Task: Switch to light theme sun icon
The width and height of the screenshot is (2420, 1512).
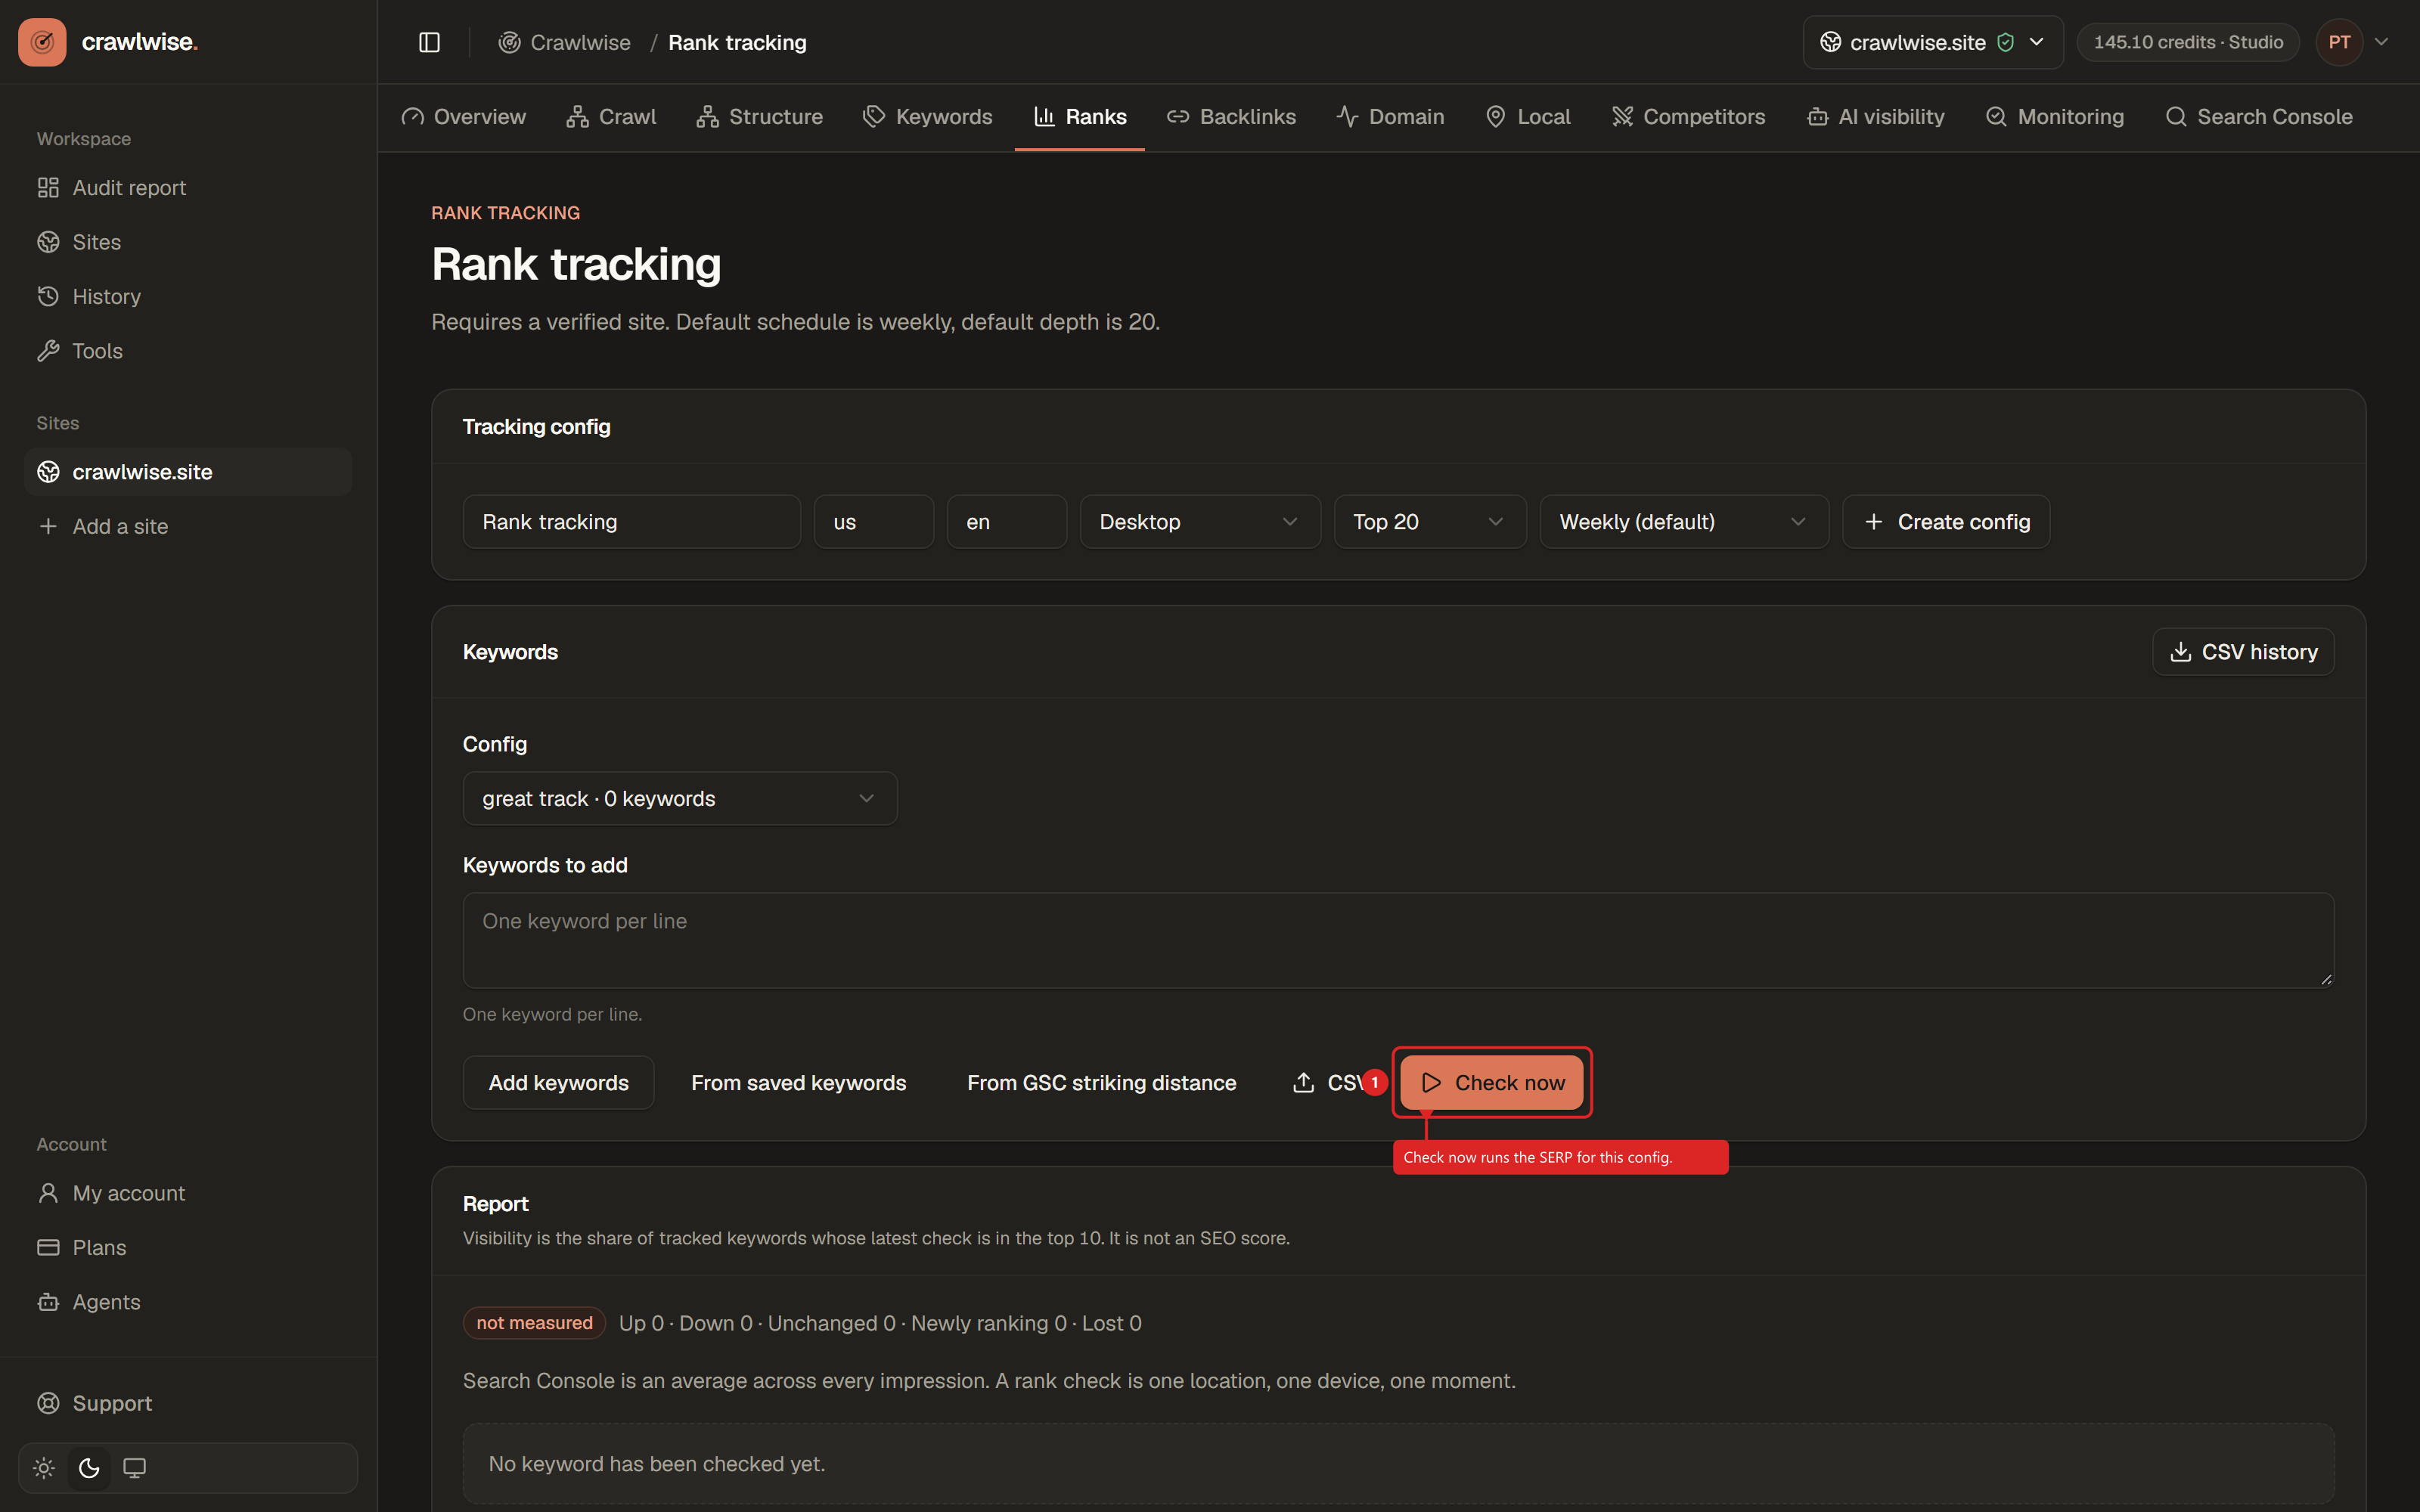Action: tap(44, 1468)
